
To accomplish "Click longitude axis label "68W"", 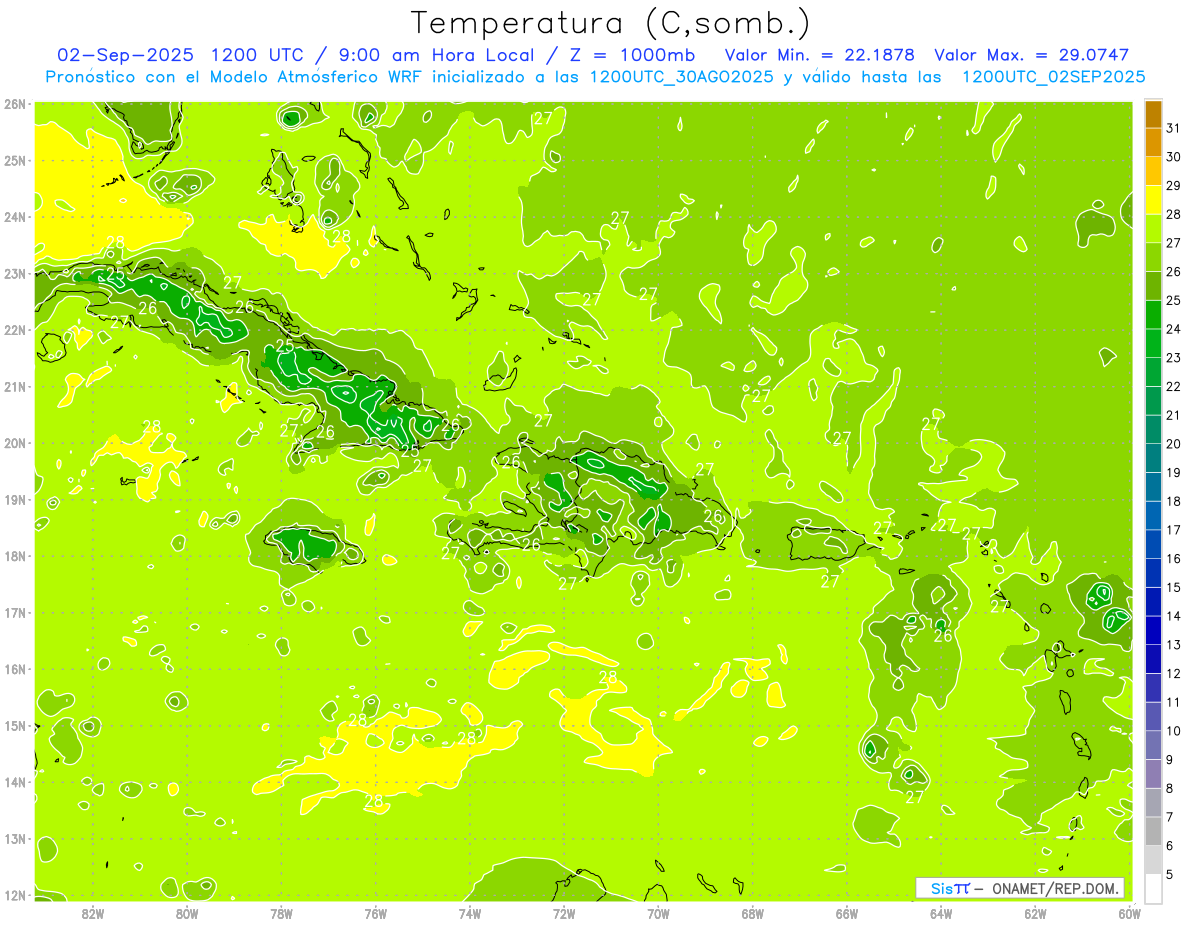I will pos(752,913).
